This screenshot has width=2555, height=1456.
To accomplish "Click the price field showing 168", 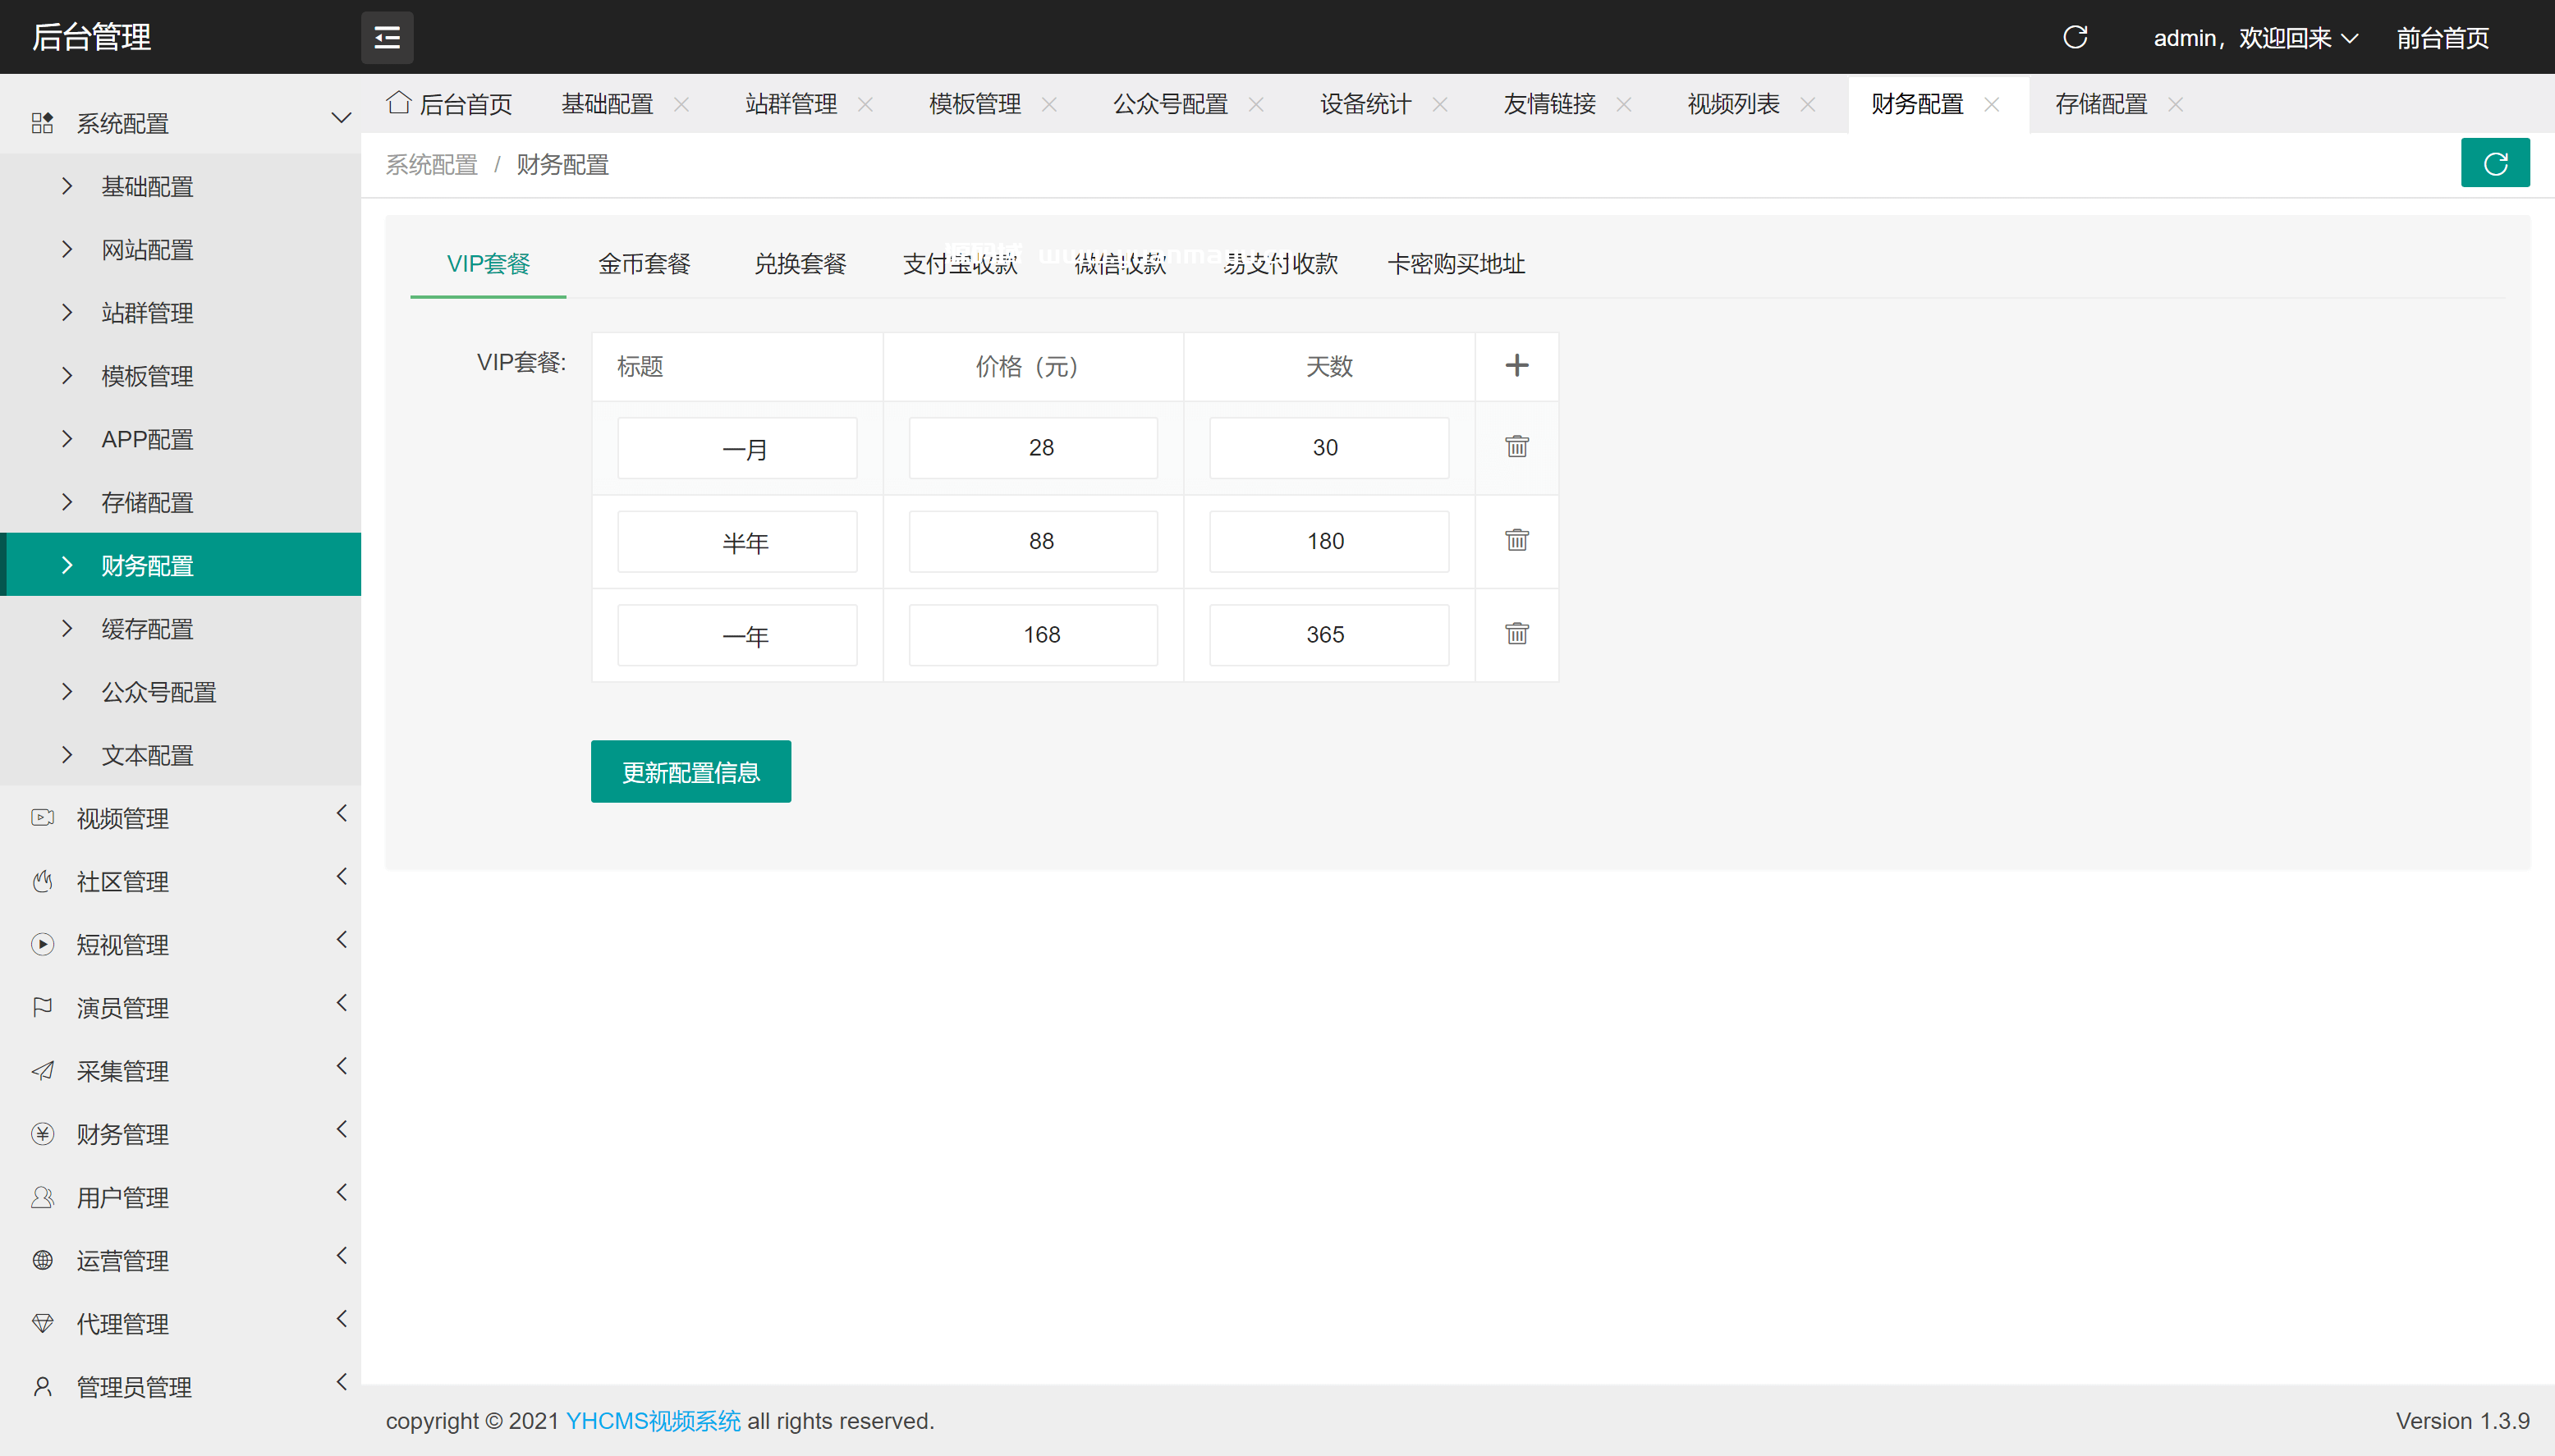I will click(1032, 634).
